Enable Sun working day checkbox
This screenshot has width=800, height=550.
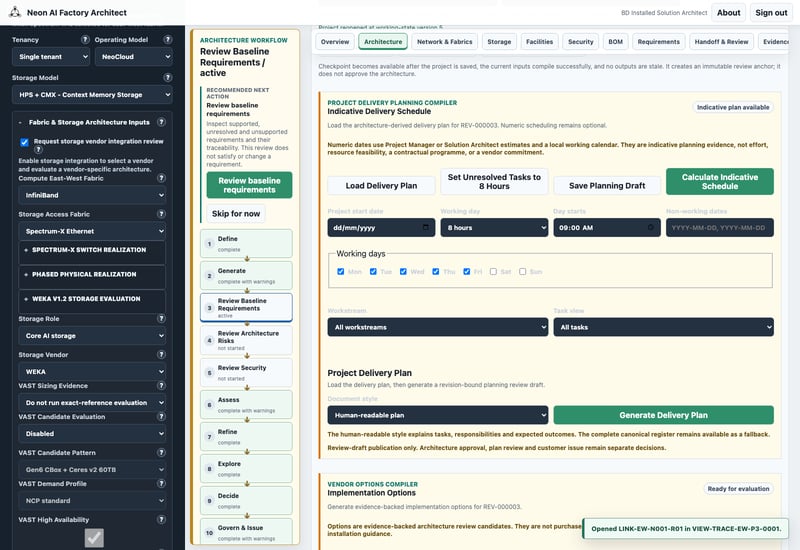[x=522, y=271]
